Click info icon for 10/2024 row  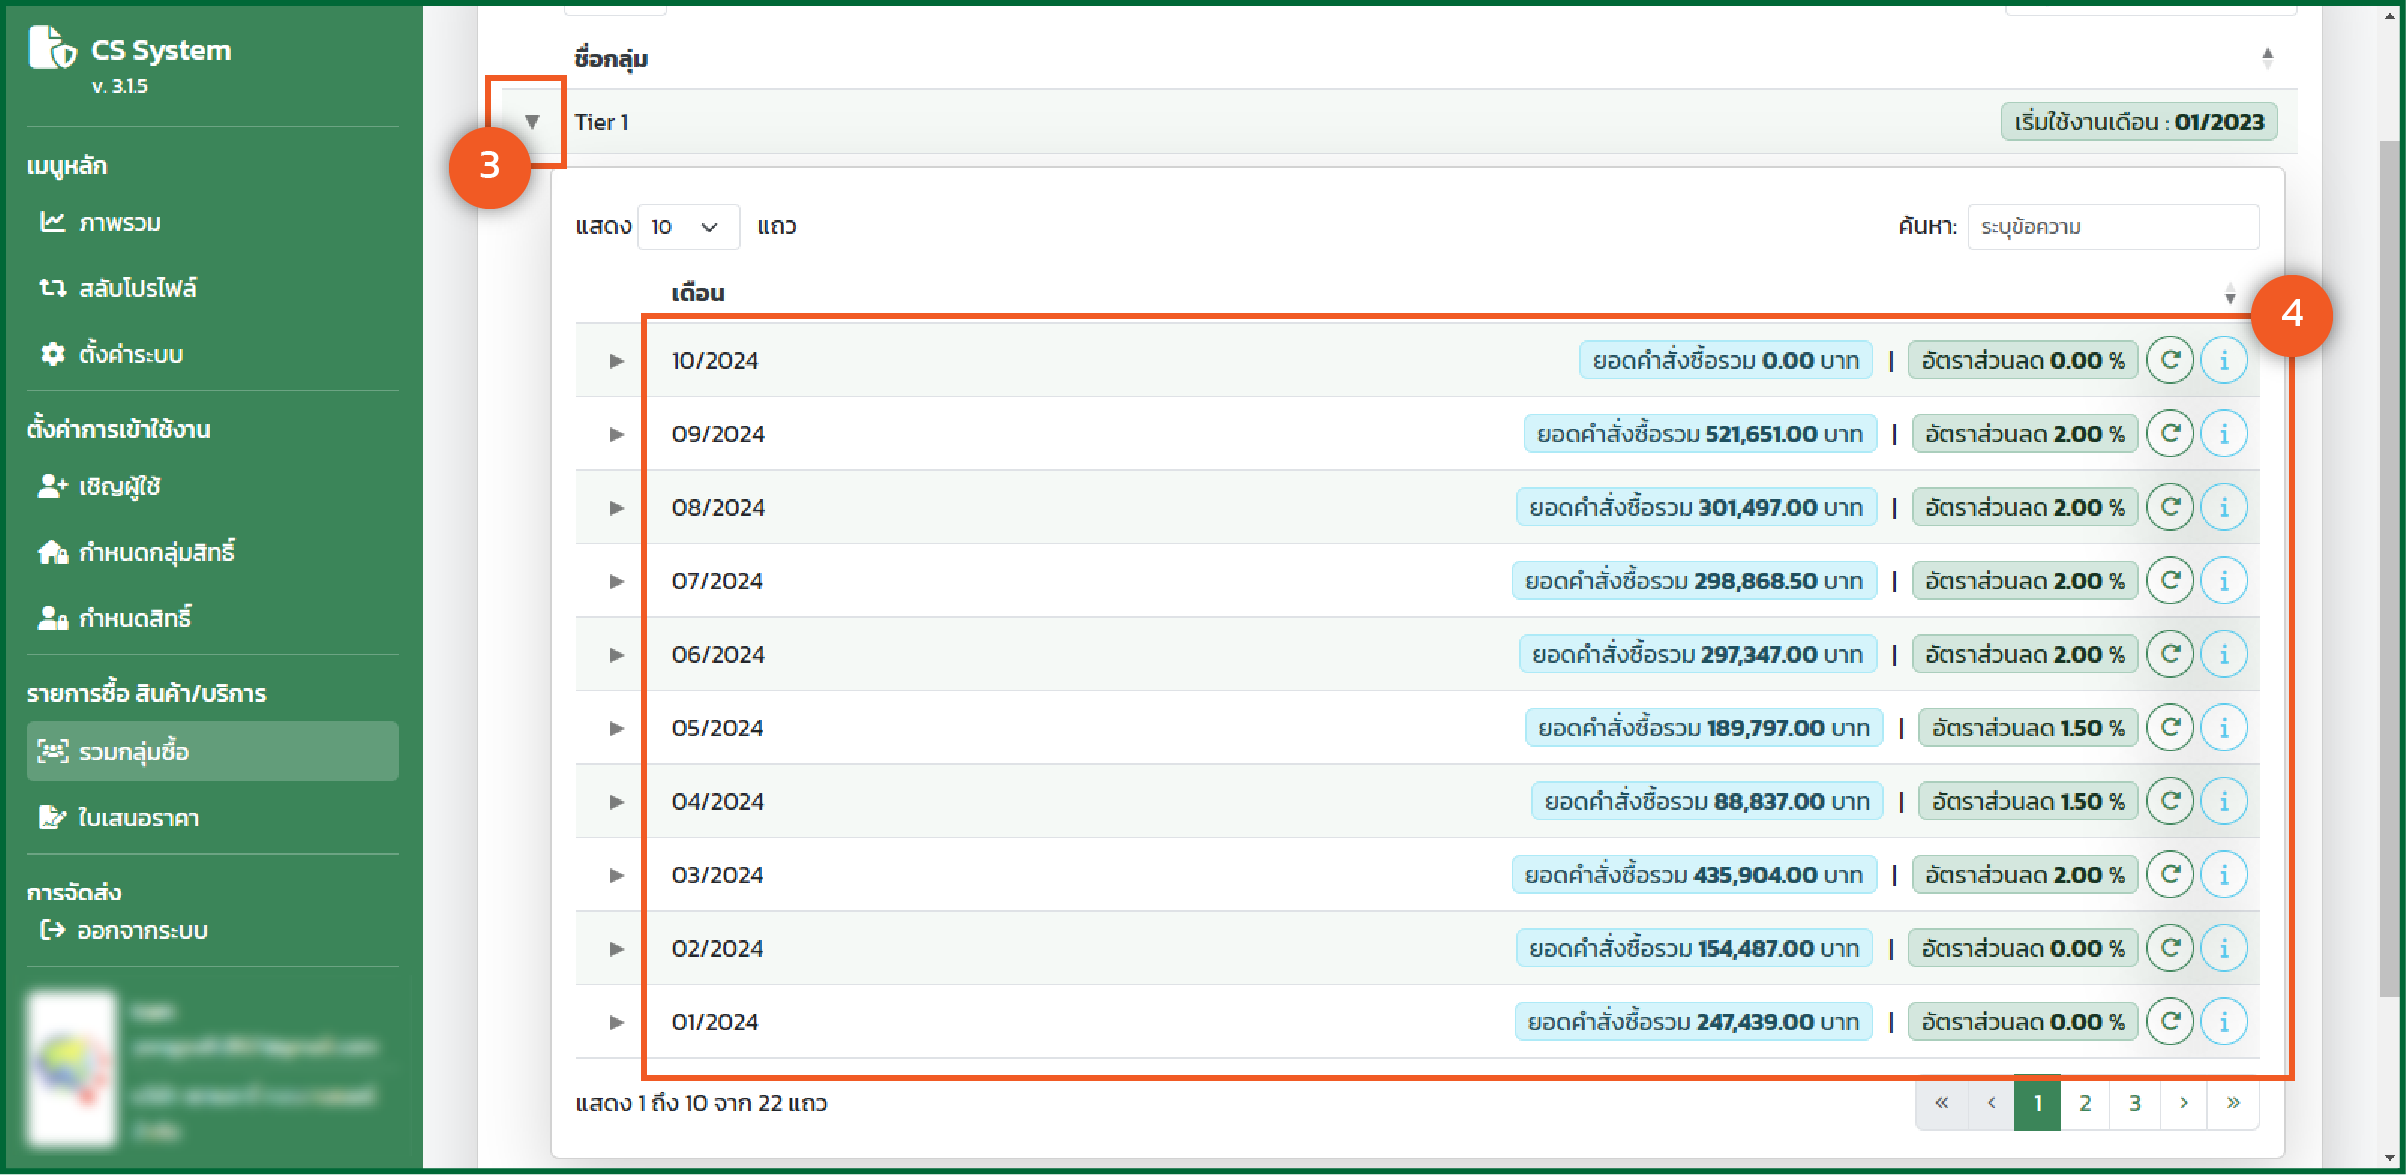2224,360
